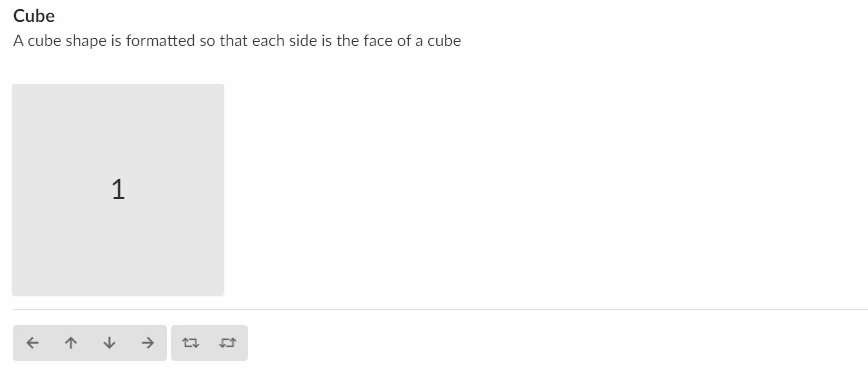Click the retweet-style flip over icon
Viewport: 868px width, 389px height.
[190, 343]
